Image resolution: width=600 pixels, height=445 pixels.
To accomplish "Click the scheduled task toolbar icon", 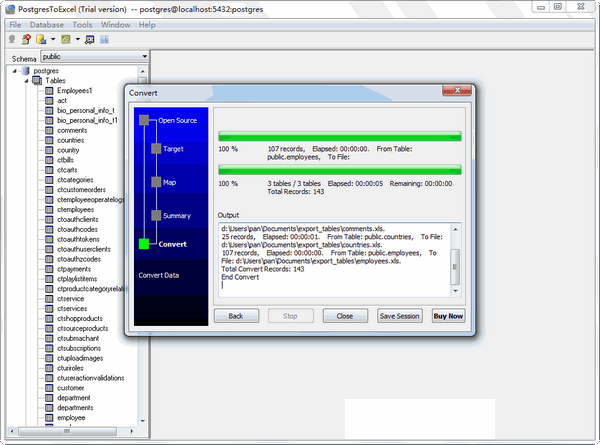I will click(x=90, y=39).
